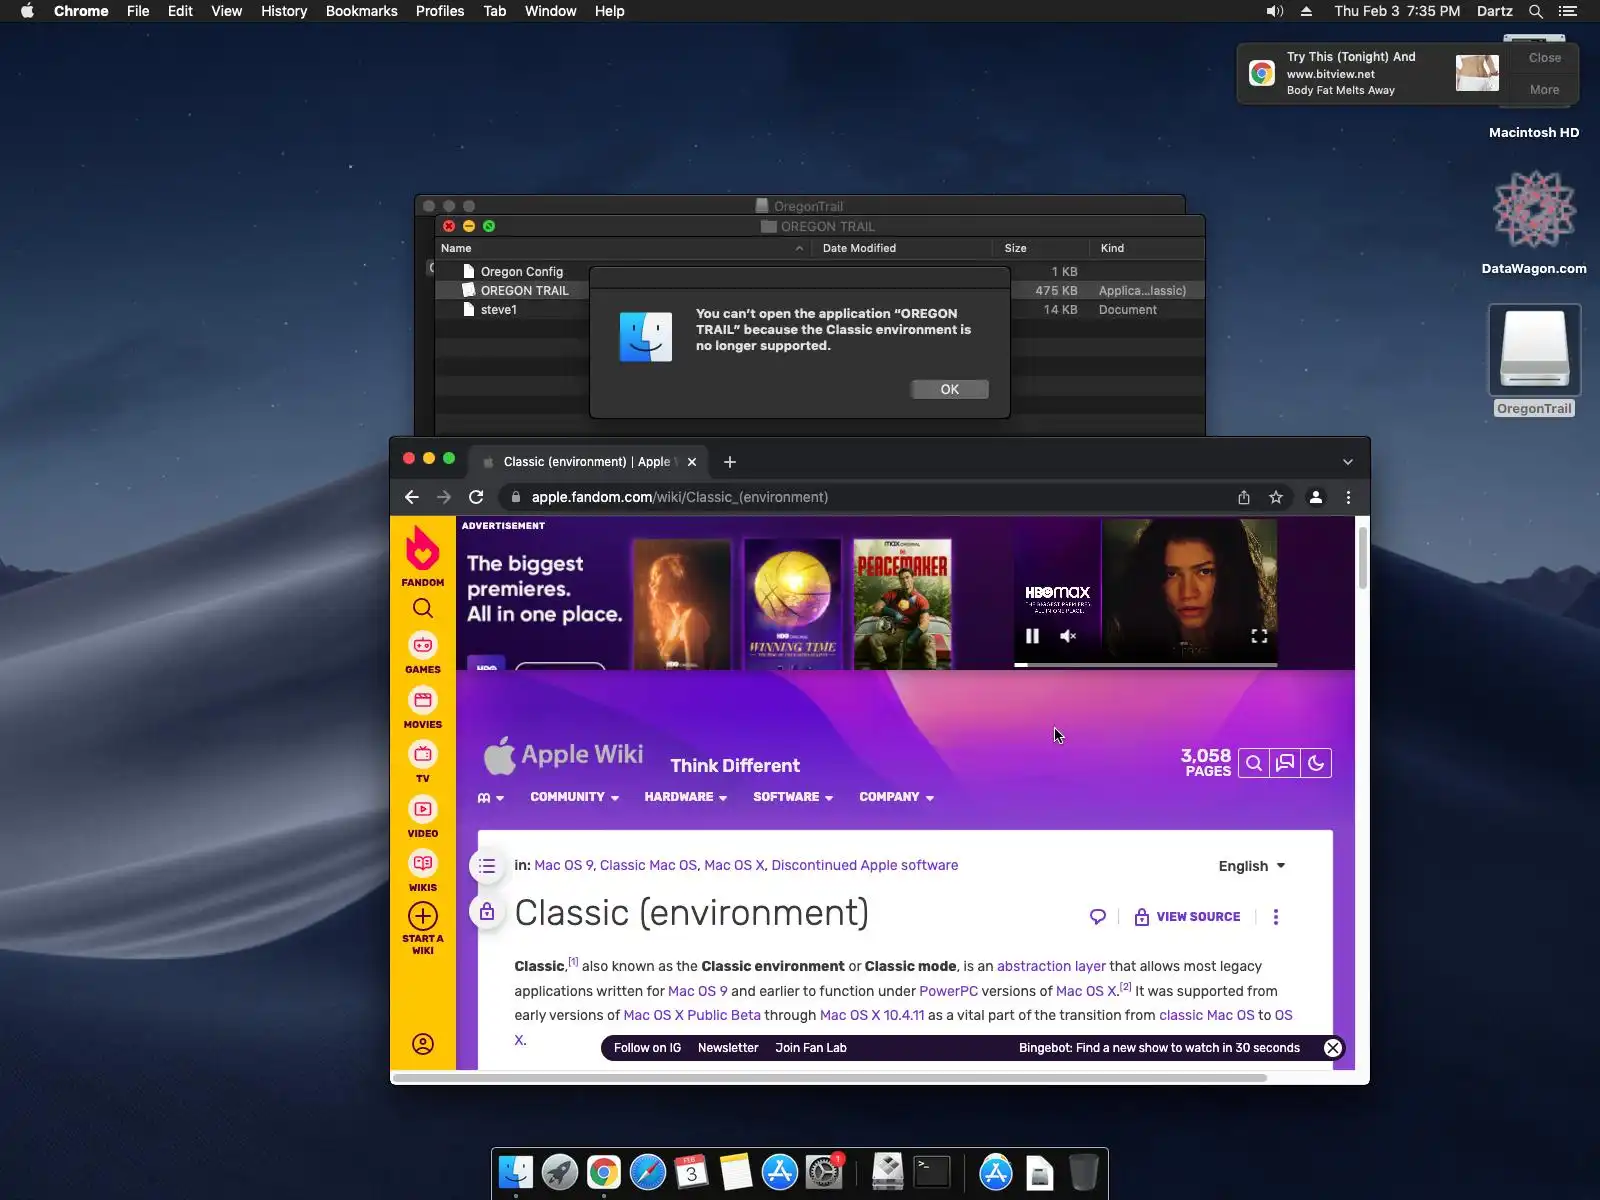This screenshot has height=1200, width=1600.
Task: Click the Join Fan Lab link
Action: [811, 1048]
